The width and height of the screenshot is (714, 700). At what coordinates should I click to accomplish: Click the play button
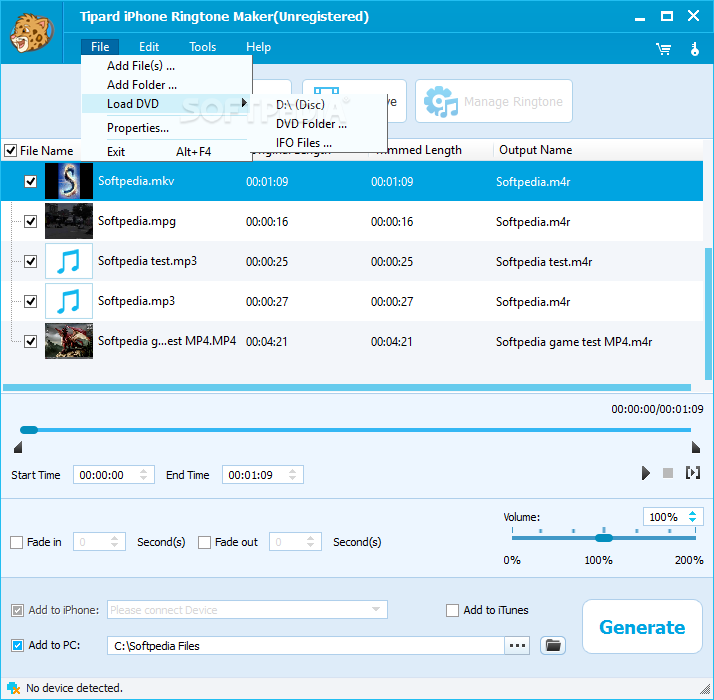tap(646, 473)
